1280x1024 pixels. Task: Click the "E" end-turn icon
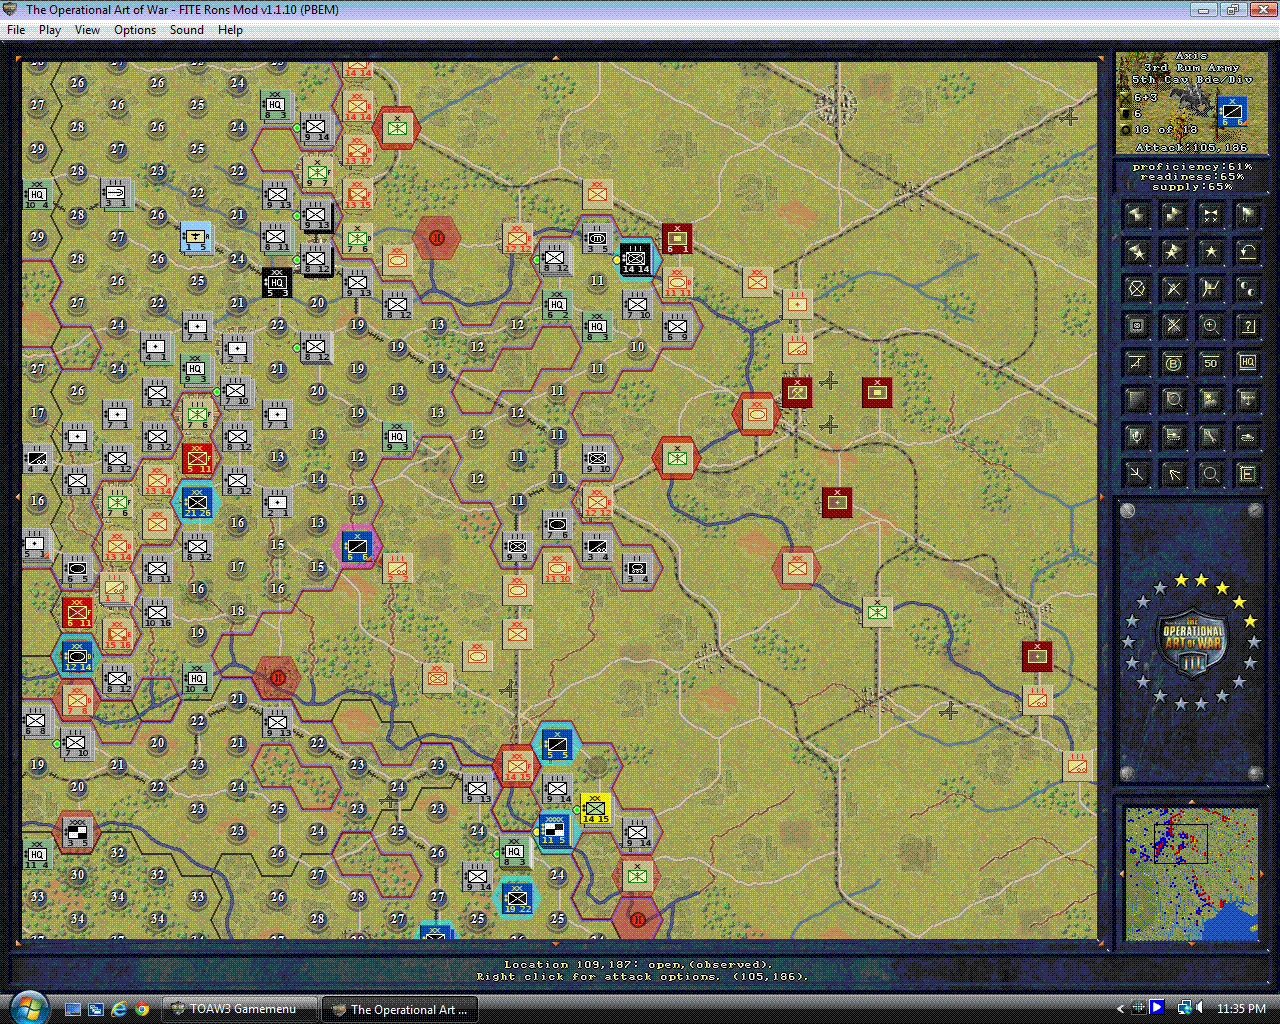point(1249,474)
